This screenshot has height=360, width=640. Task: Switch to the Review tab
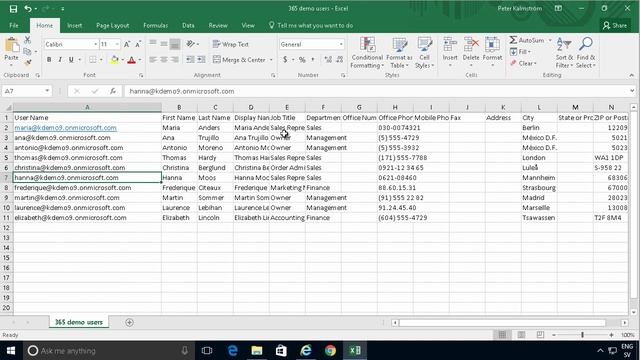pos(218,25)
